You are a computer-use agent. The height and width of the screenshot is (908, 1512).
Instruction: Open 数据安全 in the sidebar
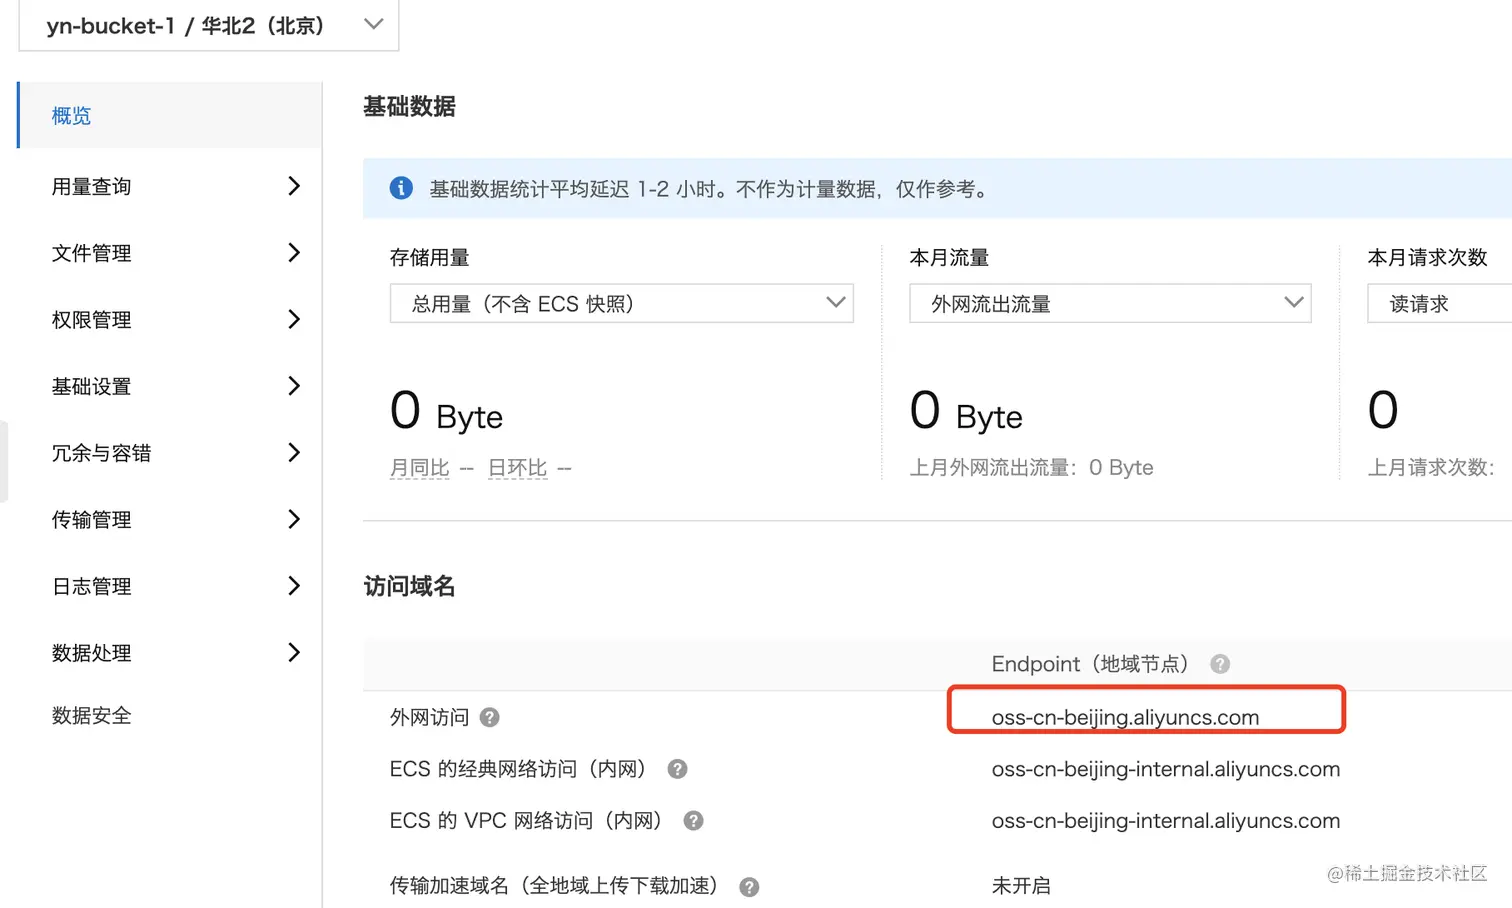pos(92,715)
